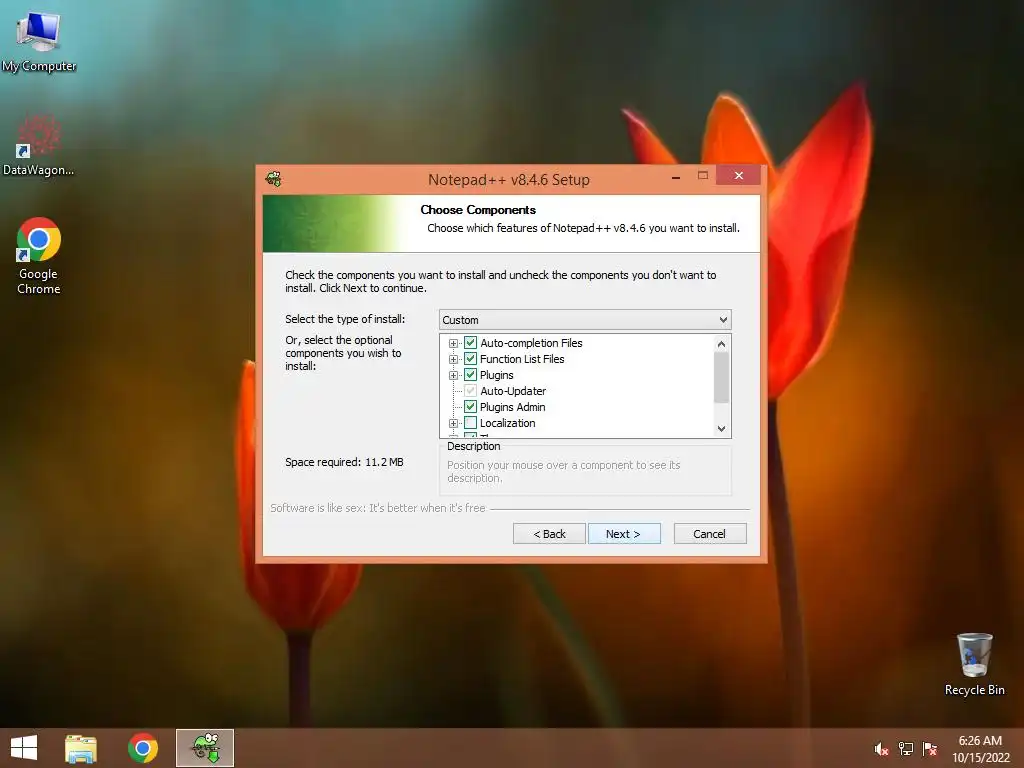
Task: Open the network tray icon
Action: pyautogui.click(x=906, y=749)
